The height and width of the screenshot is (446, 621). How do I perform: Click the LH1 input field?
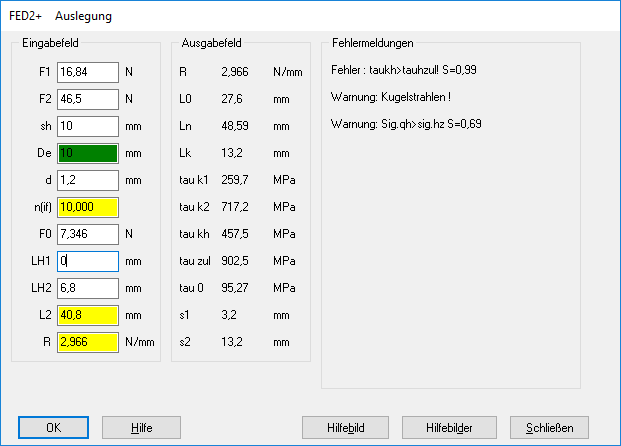[x=88, y=261]
